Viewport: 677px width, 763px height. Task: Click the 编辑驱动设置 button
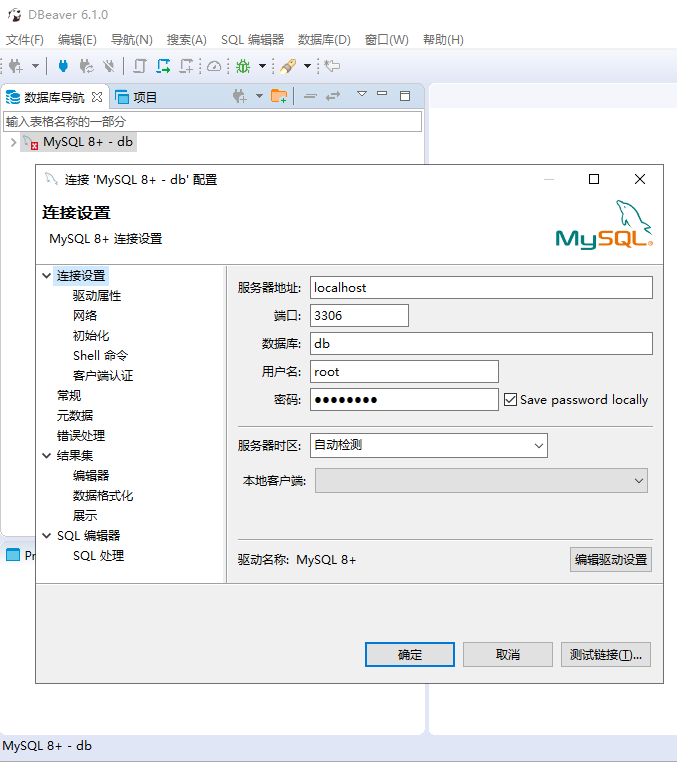coord(611,560)
